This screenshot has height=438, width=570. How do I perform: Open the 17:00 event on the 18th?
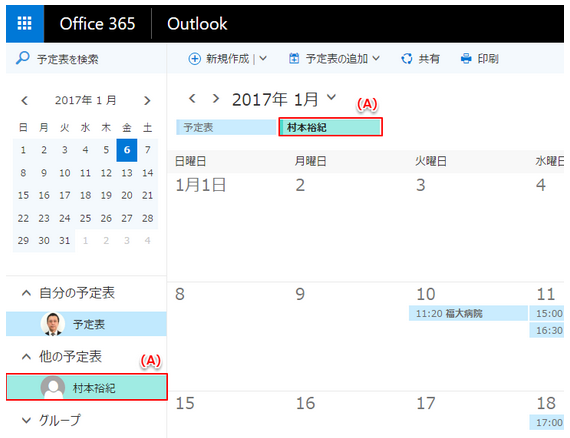[547, 422]
